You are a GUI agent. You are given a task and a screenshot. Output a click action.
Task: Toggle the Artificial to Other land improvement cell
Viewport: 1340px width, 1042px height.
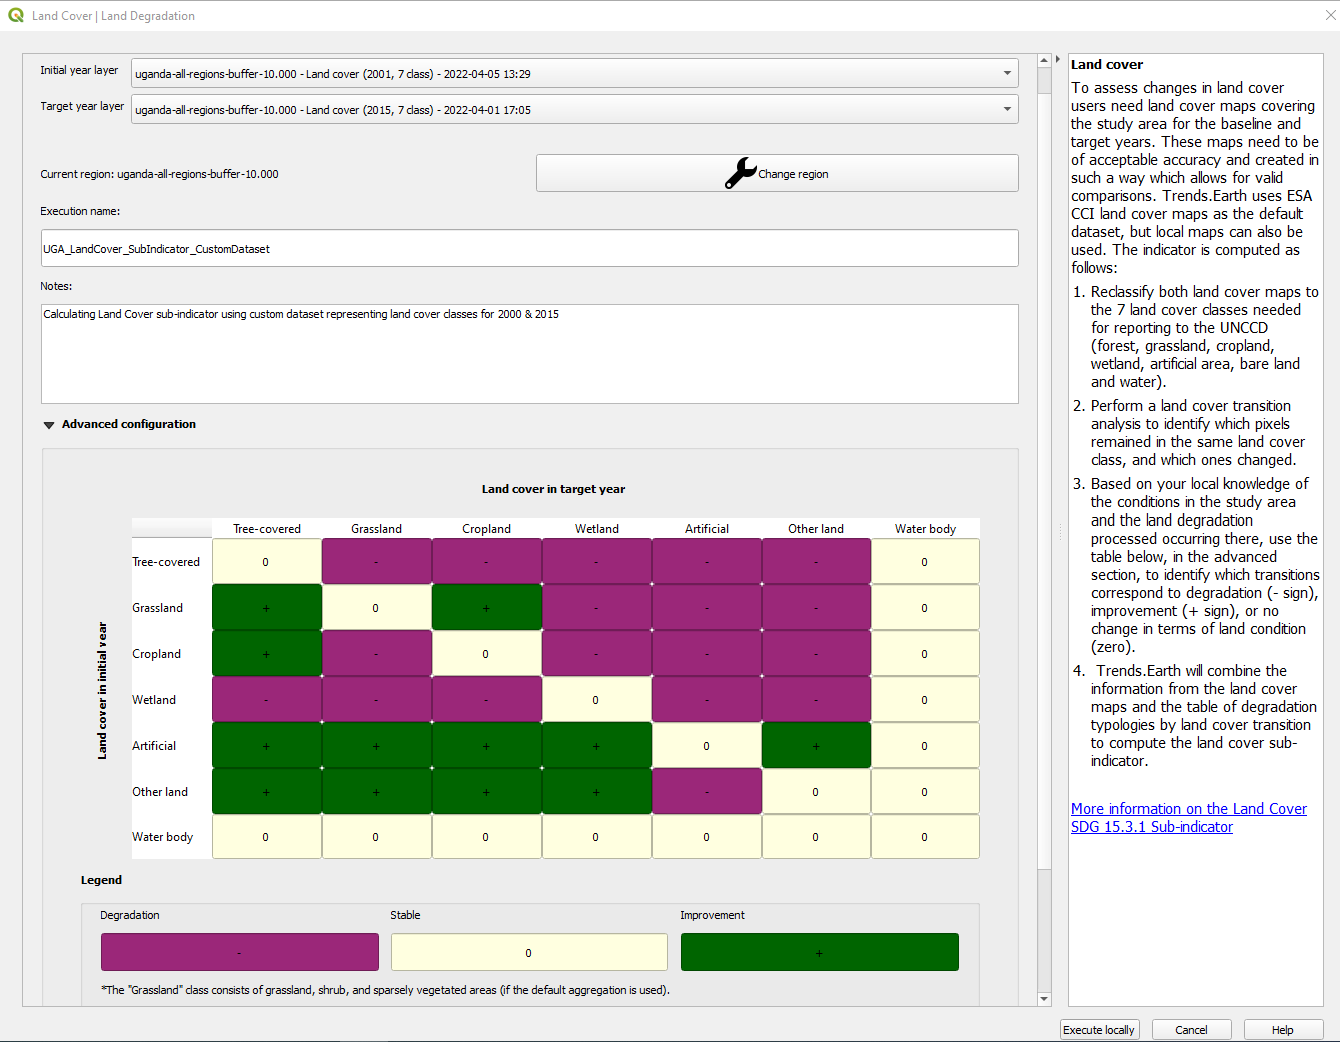[816, 745]
